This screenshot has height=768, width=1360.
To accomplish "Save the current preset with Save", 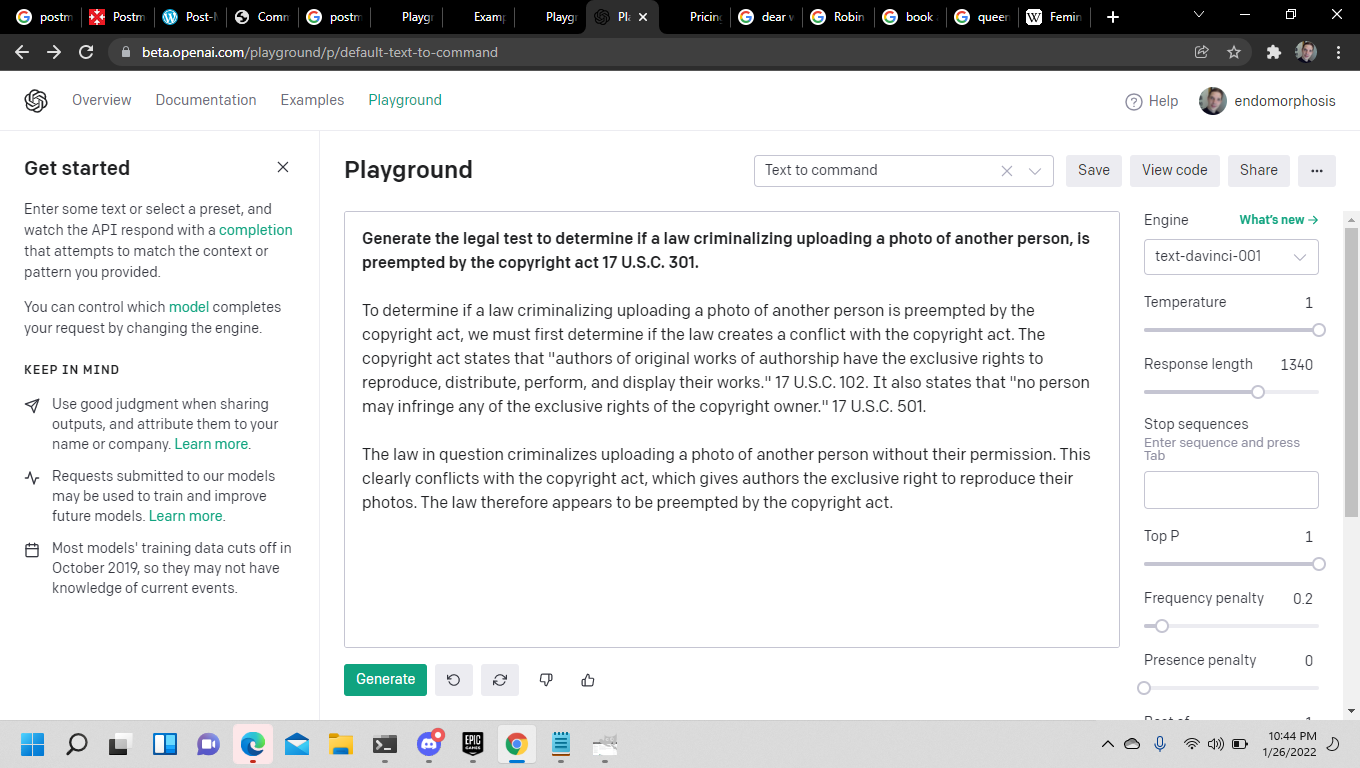I will click(1094, 170).
